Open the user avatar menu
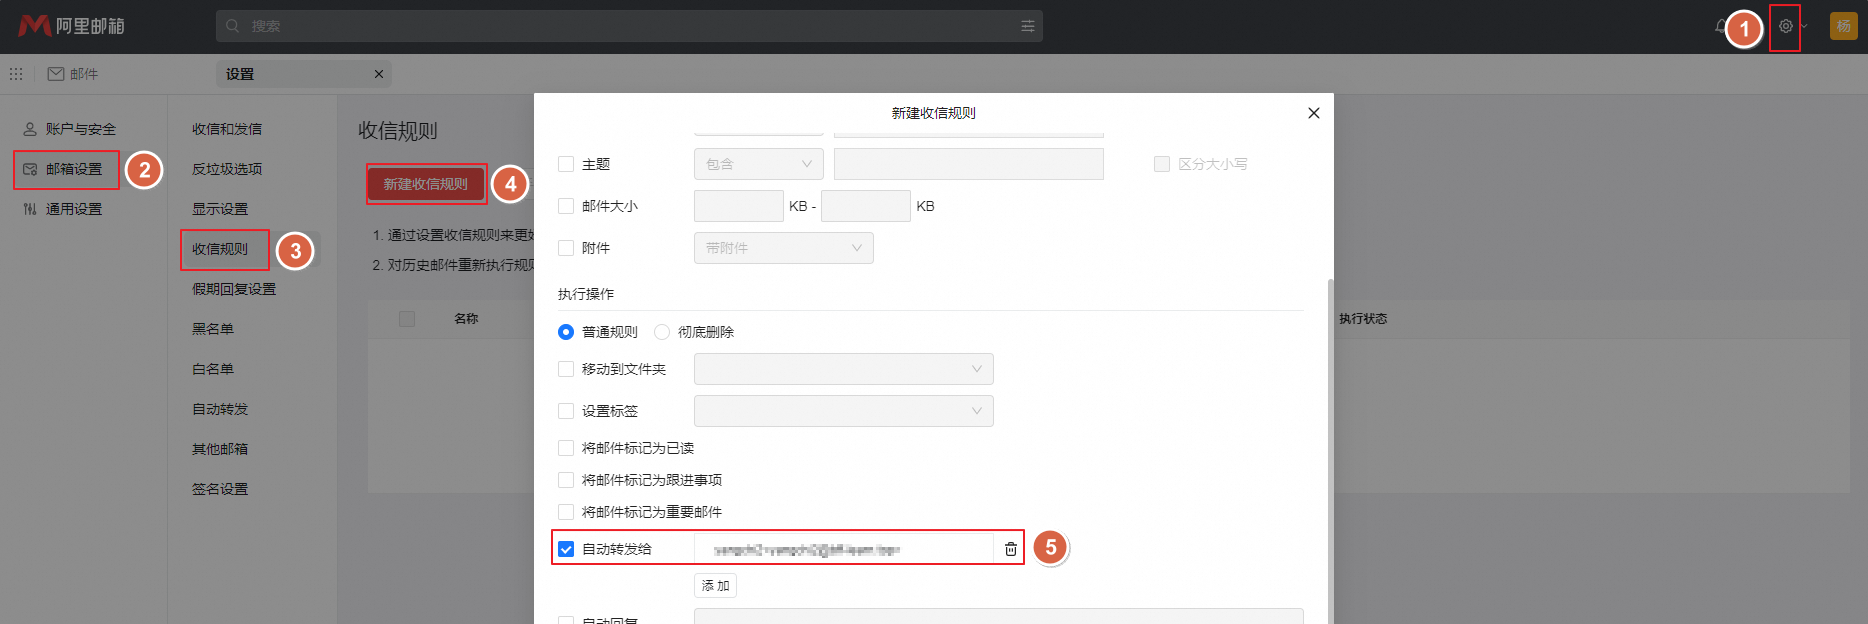The image size is (1868, 624). pos(1843,26)
